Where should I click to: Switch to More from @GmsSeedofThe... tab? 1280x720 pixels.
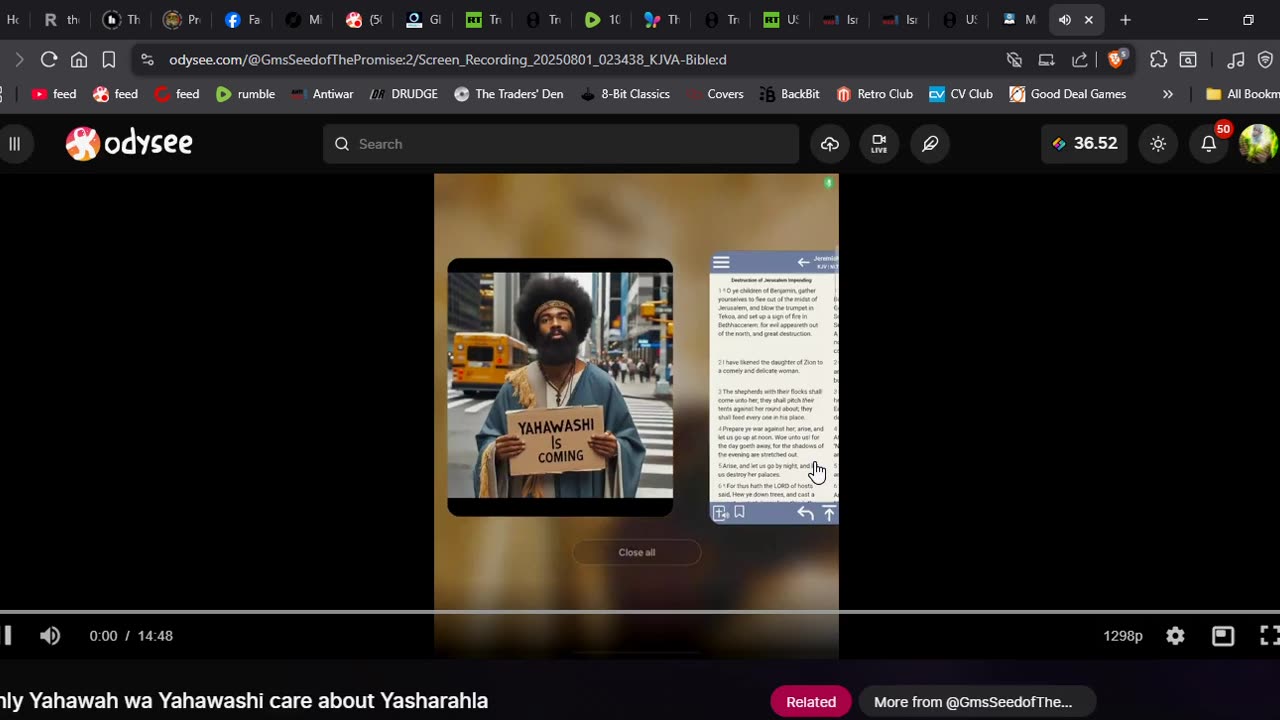point(972,702)
